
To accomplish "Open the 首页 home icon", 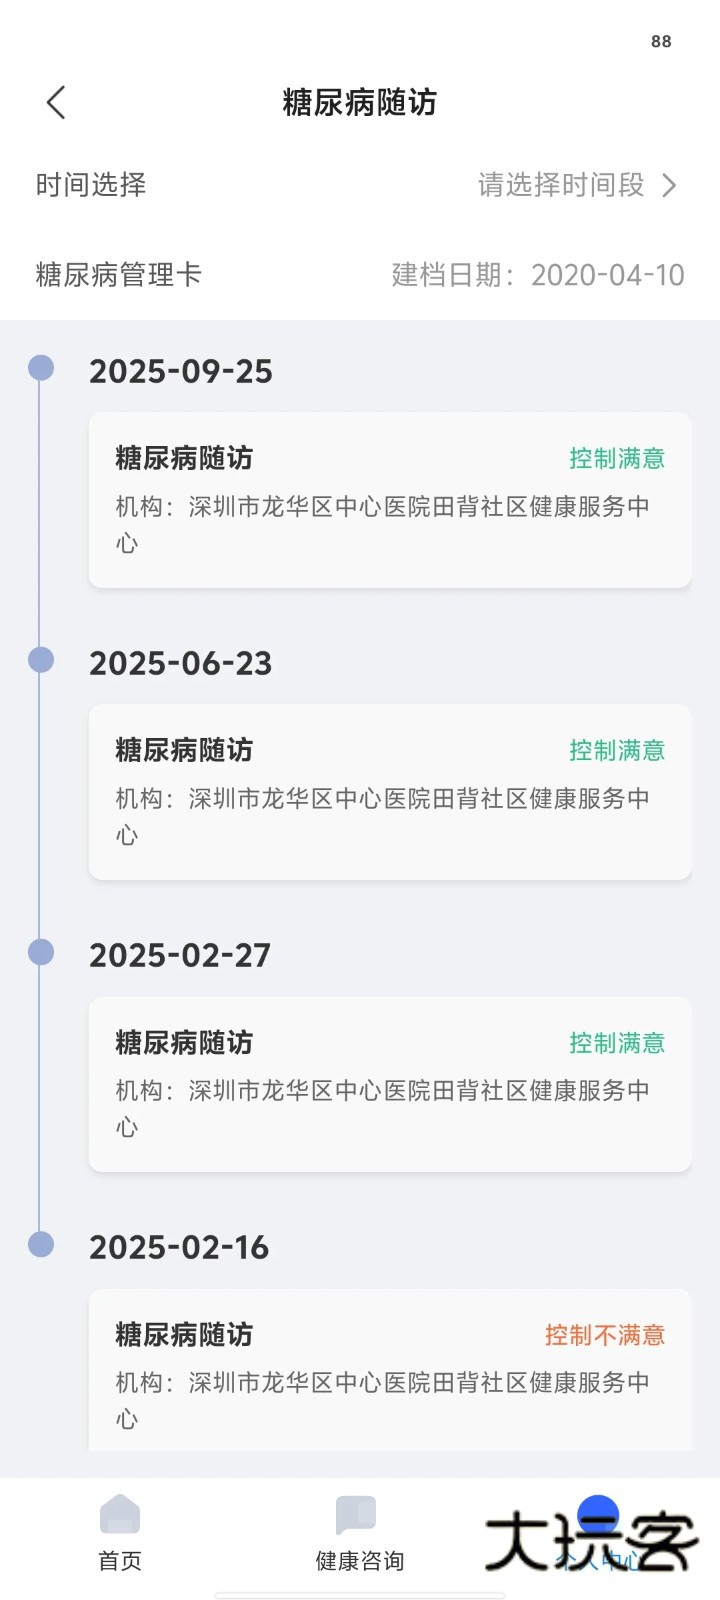I will click(x=120, y=1516).
